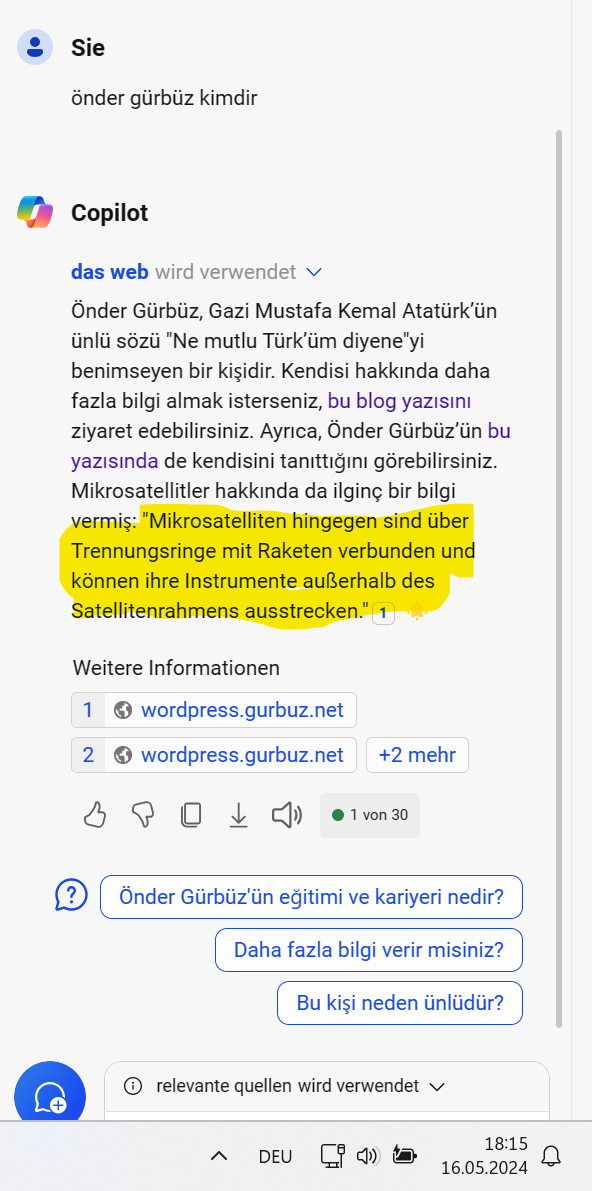This screenshot has height=1191, width=592.
Task: Click the thumbs up like icon
Action: pyautogui.click(x=94, y=816)
